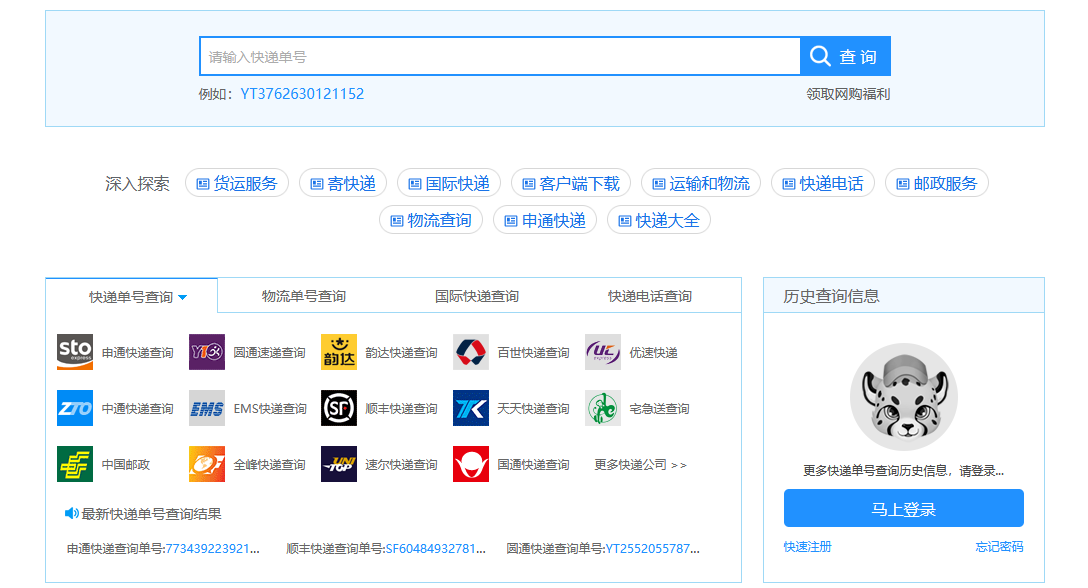
Task: Click the 马上登录 login button
Action: 903,509
